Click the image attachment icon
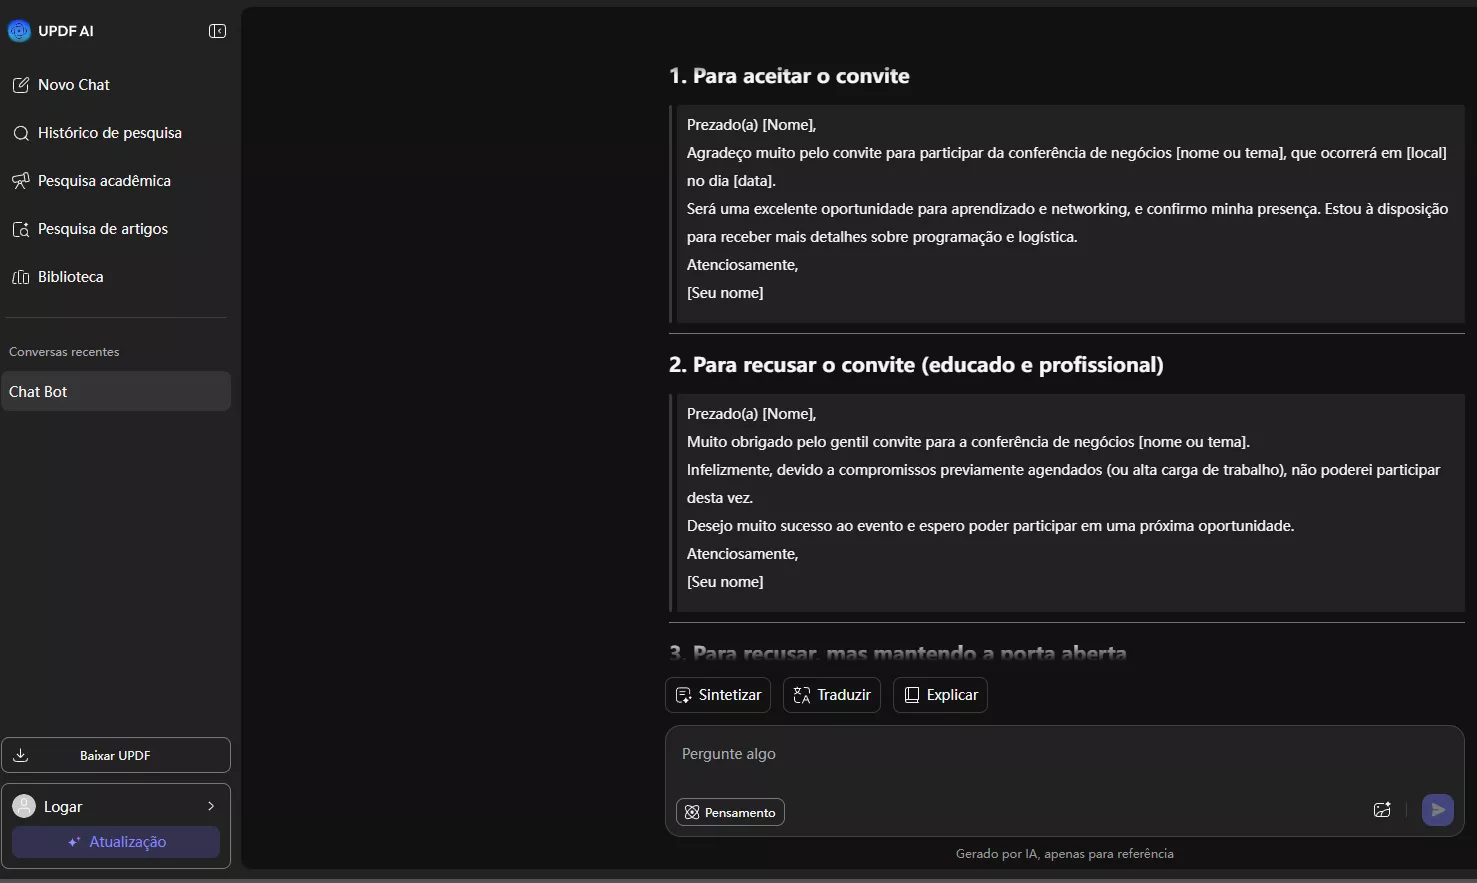1477x883 pixels. (x=1382, y=810)
